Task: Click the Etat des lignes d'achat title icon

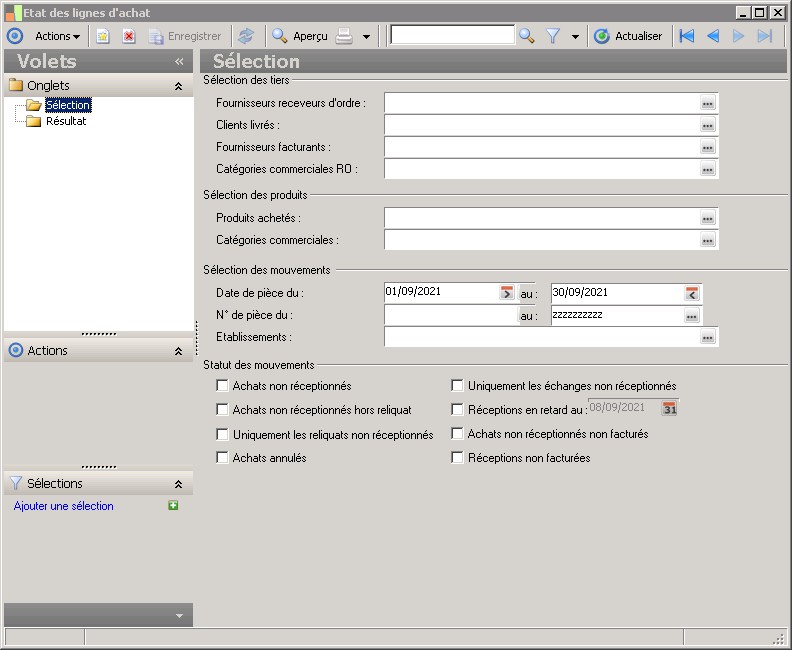Action: (x=14, y=13)
